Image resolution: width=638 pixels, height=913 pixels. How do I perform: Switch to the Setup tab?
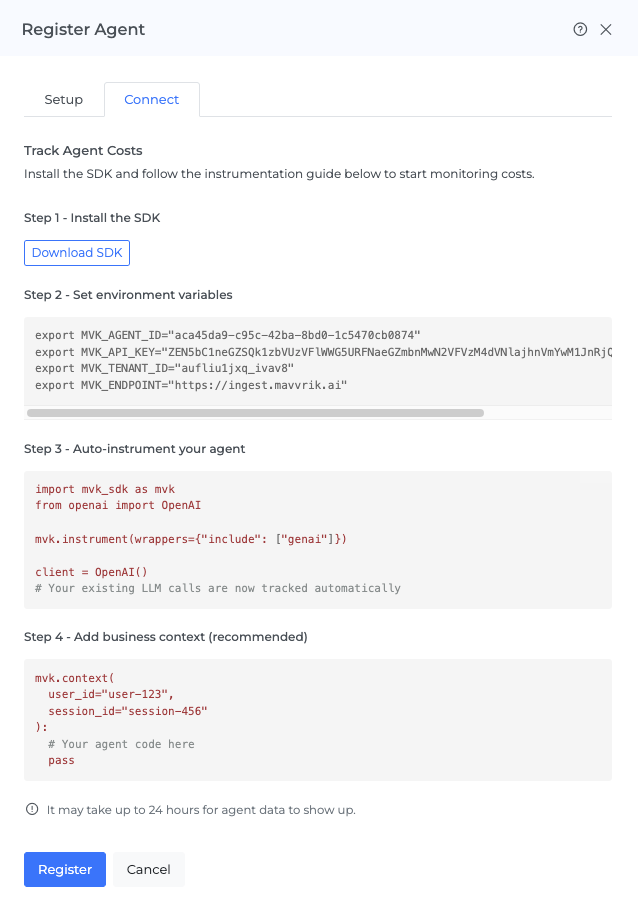tap(64, 100)
